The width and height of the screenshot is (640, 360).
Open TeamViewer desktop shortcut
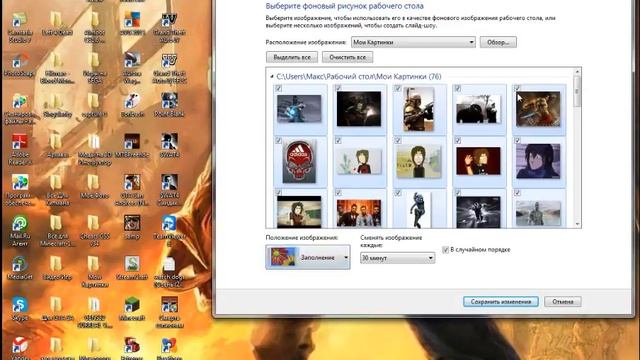coord(169,231)
